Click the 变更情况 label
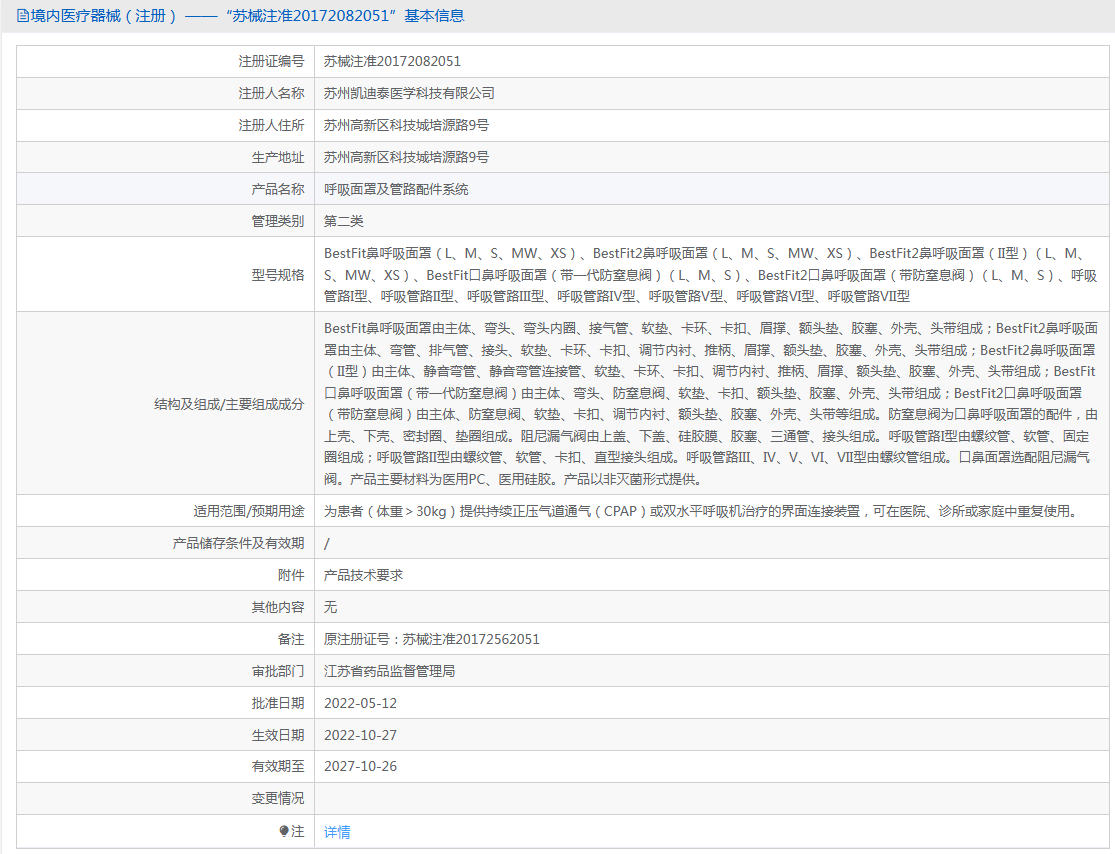The width and height of the screenshot is (1115, 854). (x=277, y=798)
